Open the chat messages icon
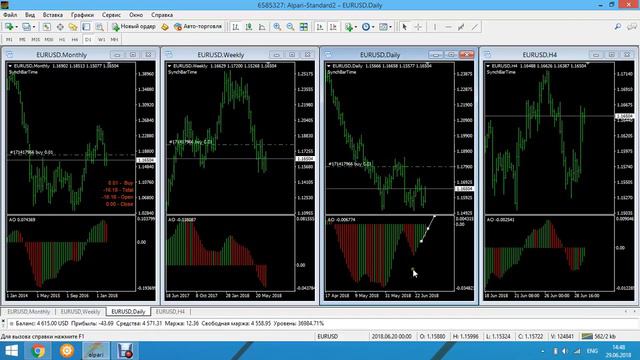Screen dimensions: 640x360 click(631, 27)
